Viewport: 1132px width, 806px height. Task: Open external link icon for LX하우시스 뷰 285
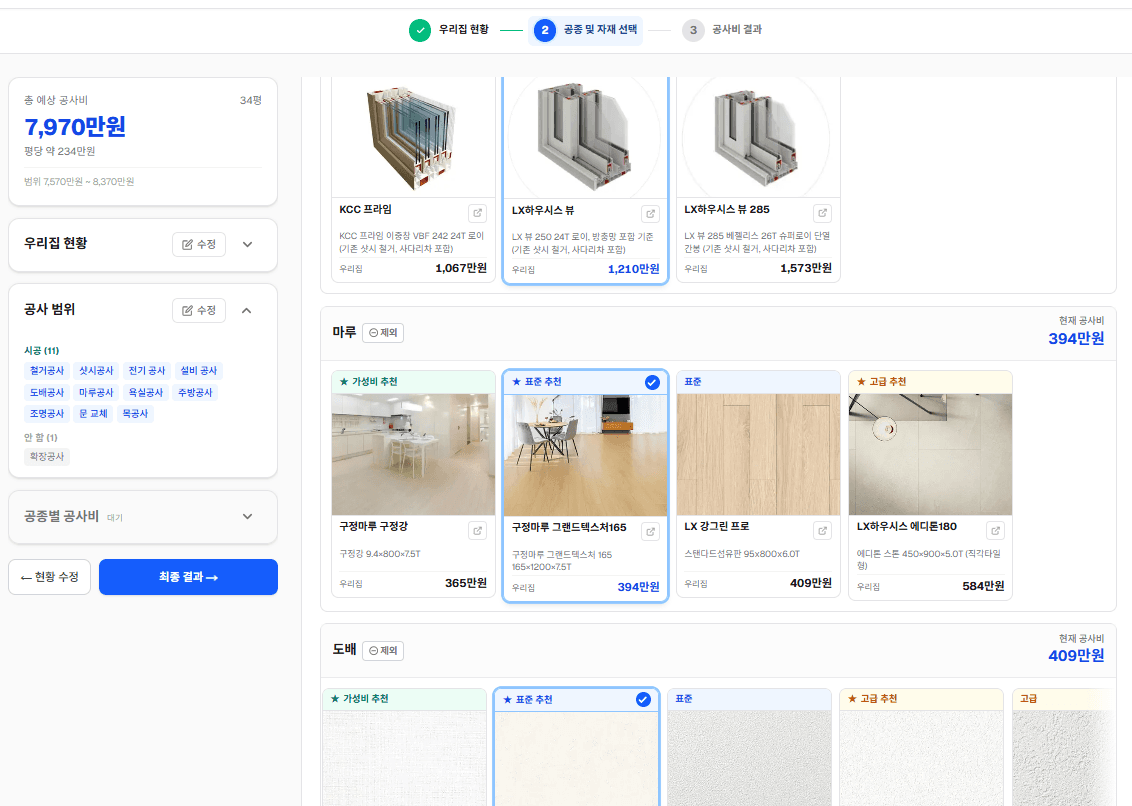coord(822,213)
